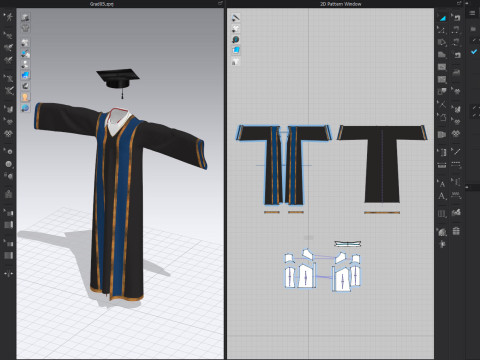The height and width of the screenshot is (360, 480).
Task: Click the garment icon with arrow in 2D window
Action: [236, 28]
